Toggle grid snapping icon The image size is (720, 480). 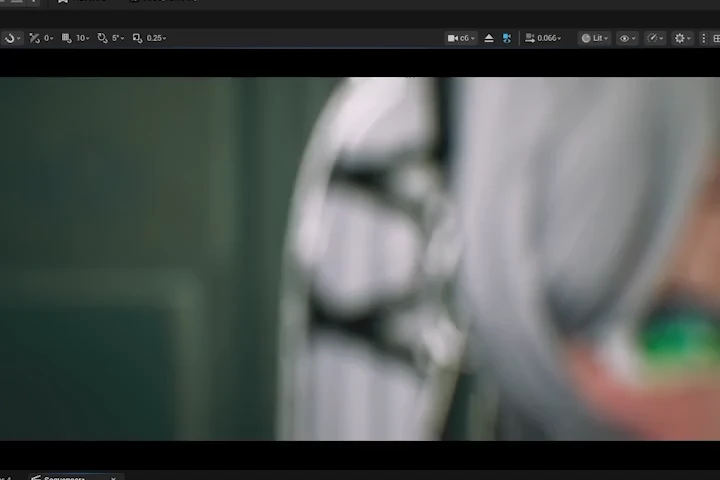(x=67, y=38)
